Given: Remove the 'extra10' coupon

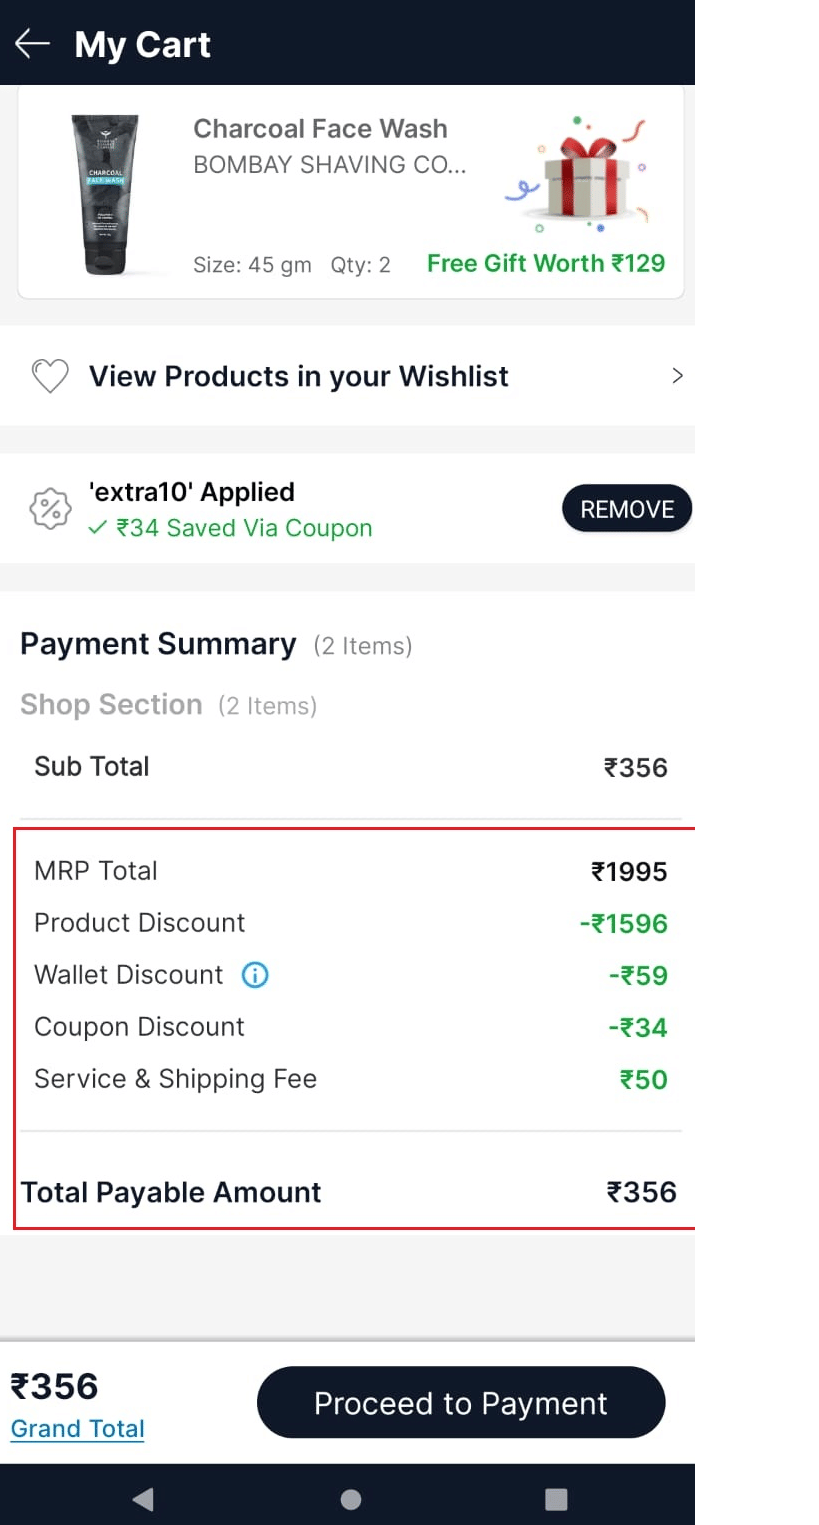Looking at the screenshot, I should (x=626, y=509).
